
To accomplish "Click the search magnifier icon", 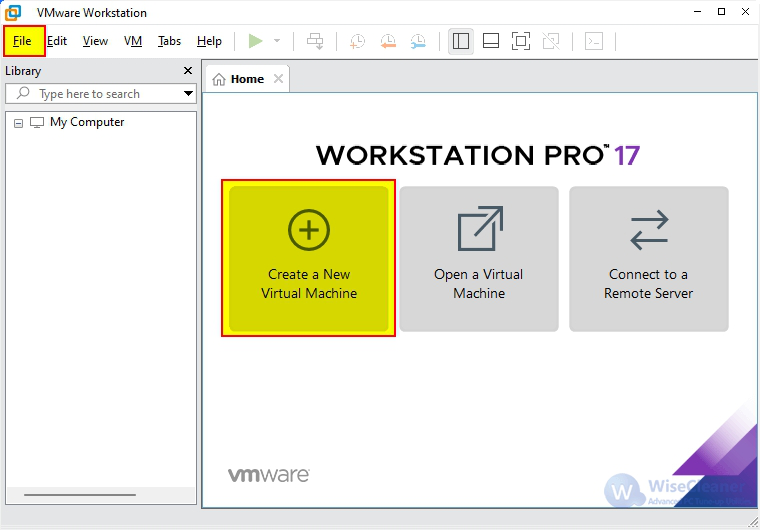I will point(23,93).
